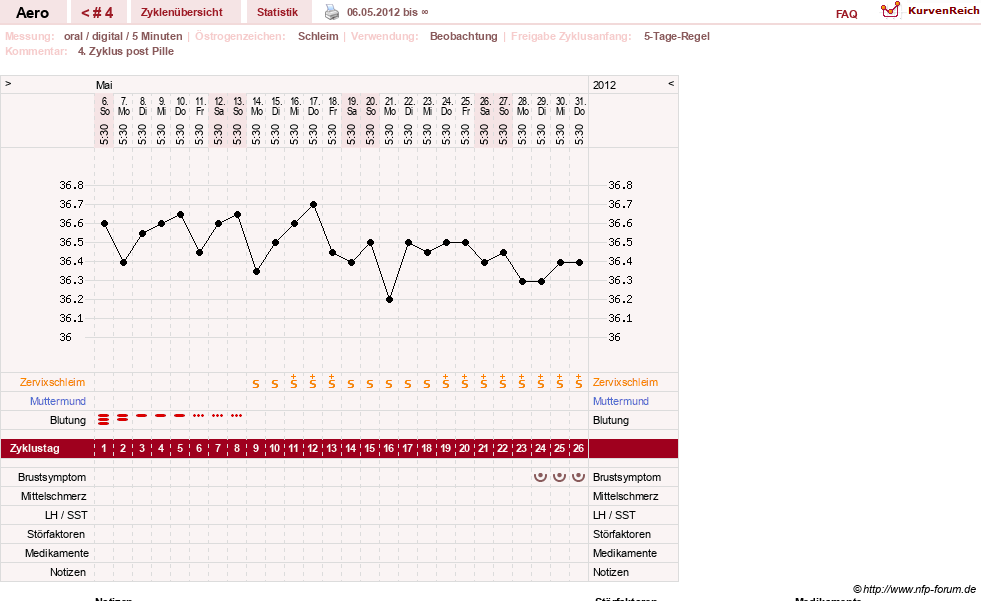Click the Brustsymptom icon on cycle day 25
The height and width of the screenshot is (601, 981).
pos(559,477)
